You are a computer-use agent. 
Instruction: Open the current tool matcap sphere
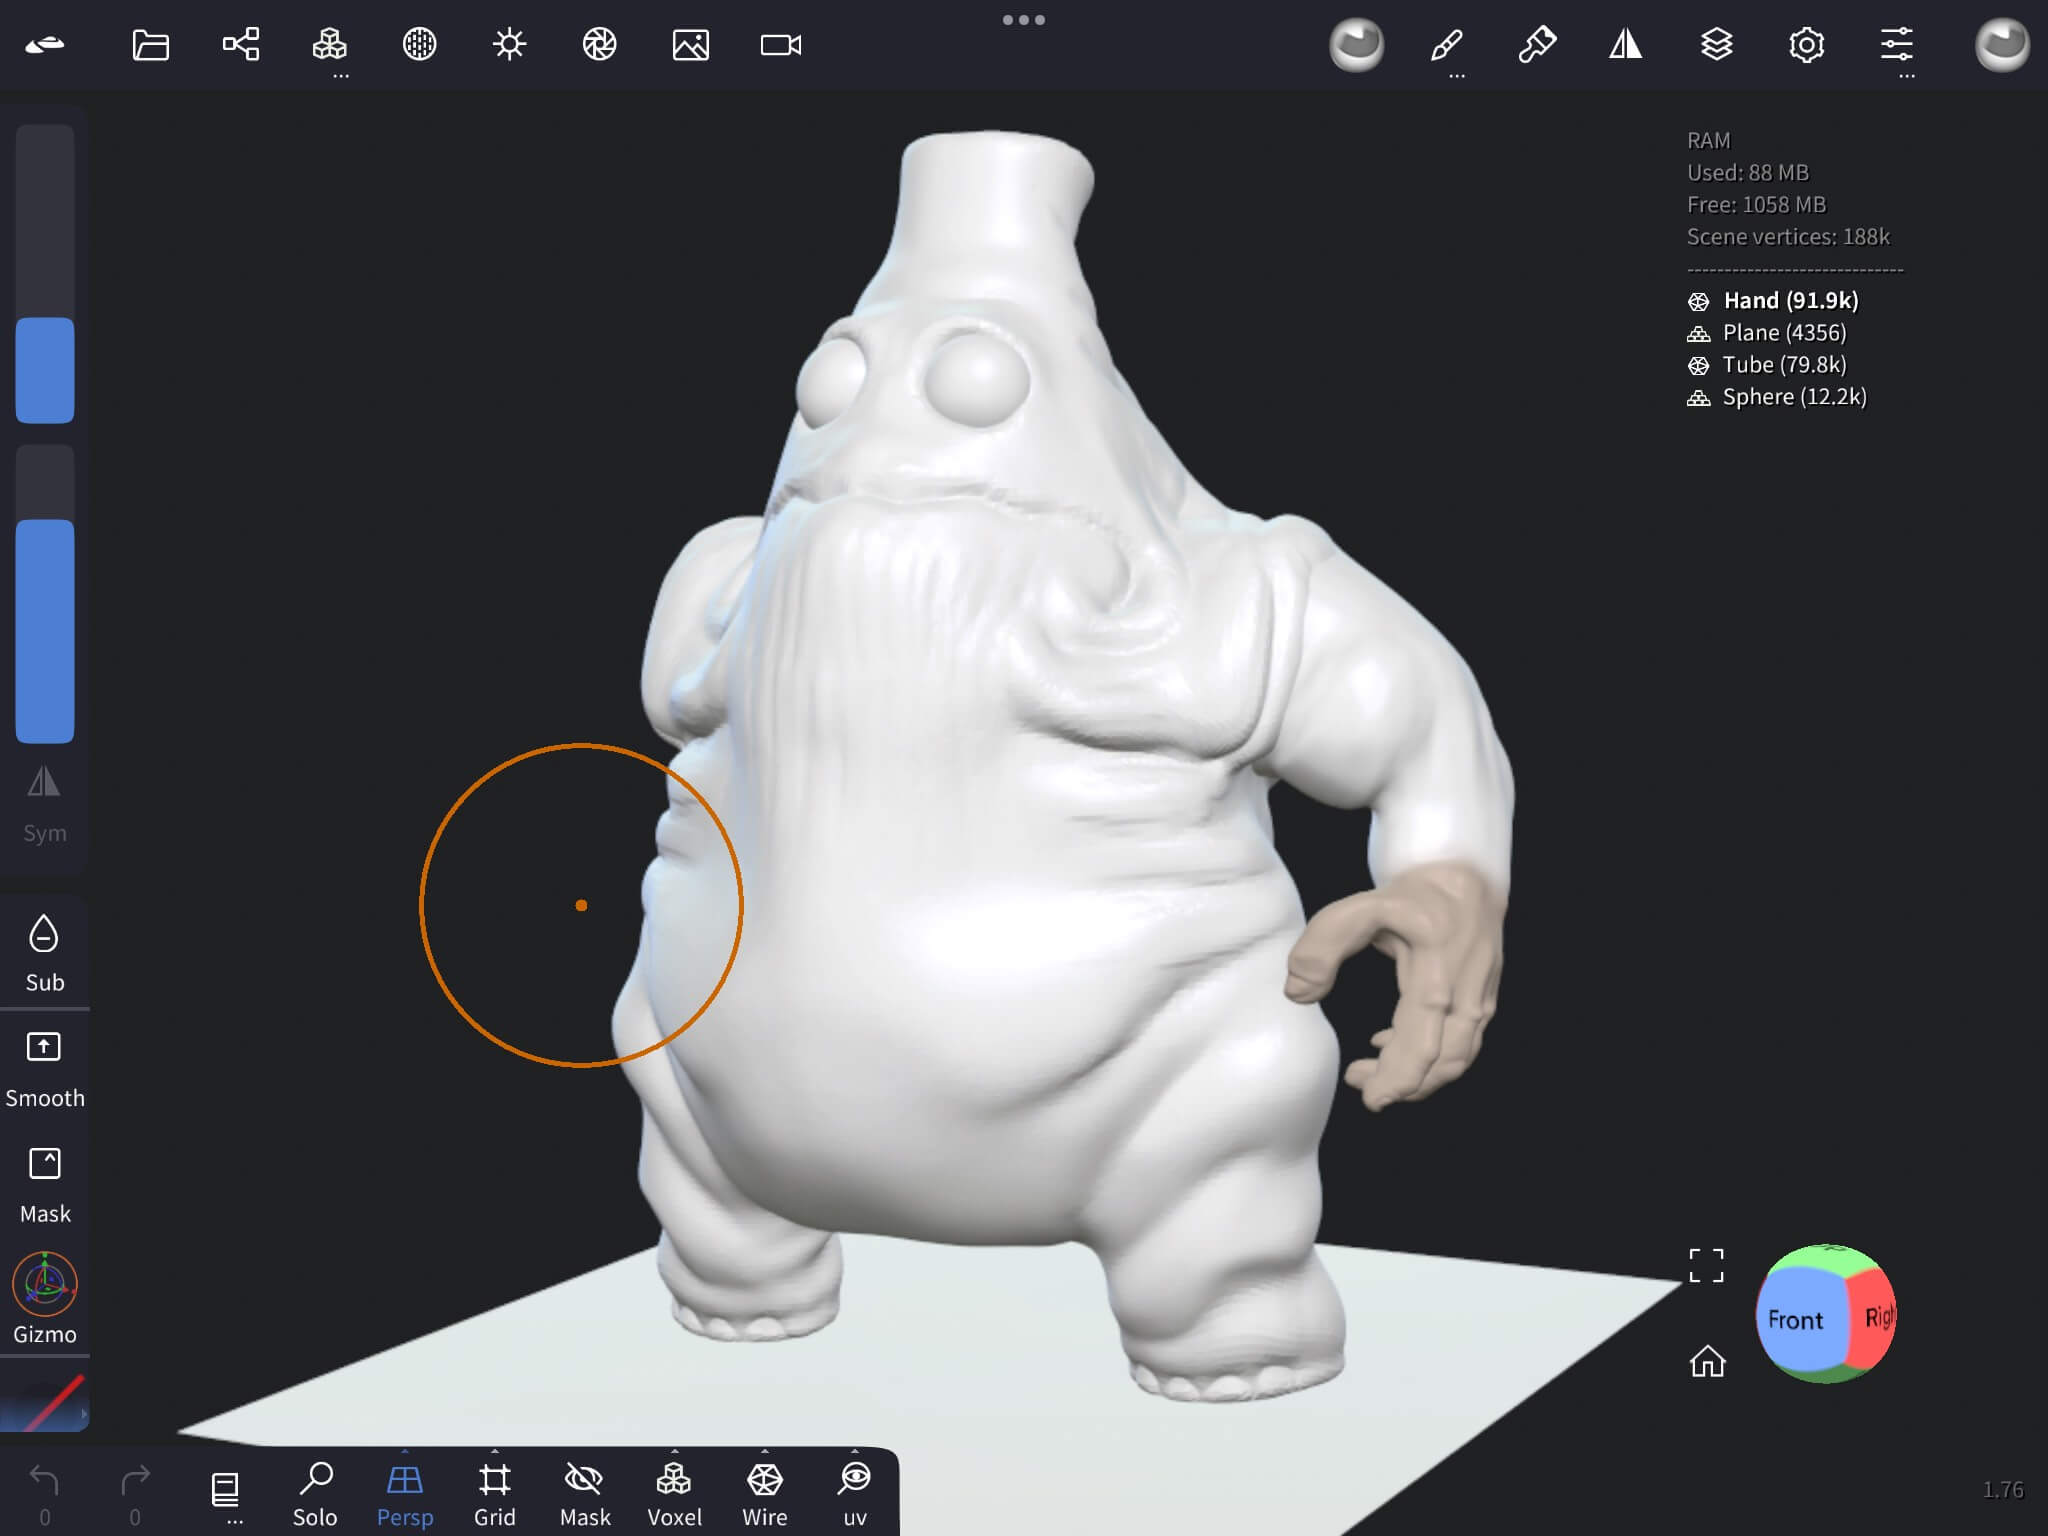point(1356,45)
